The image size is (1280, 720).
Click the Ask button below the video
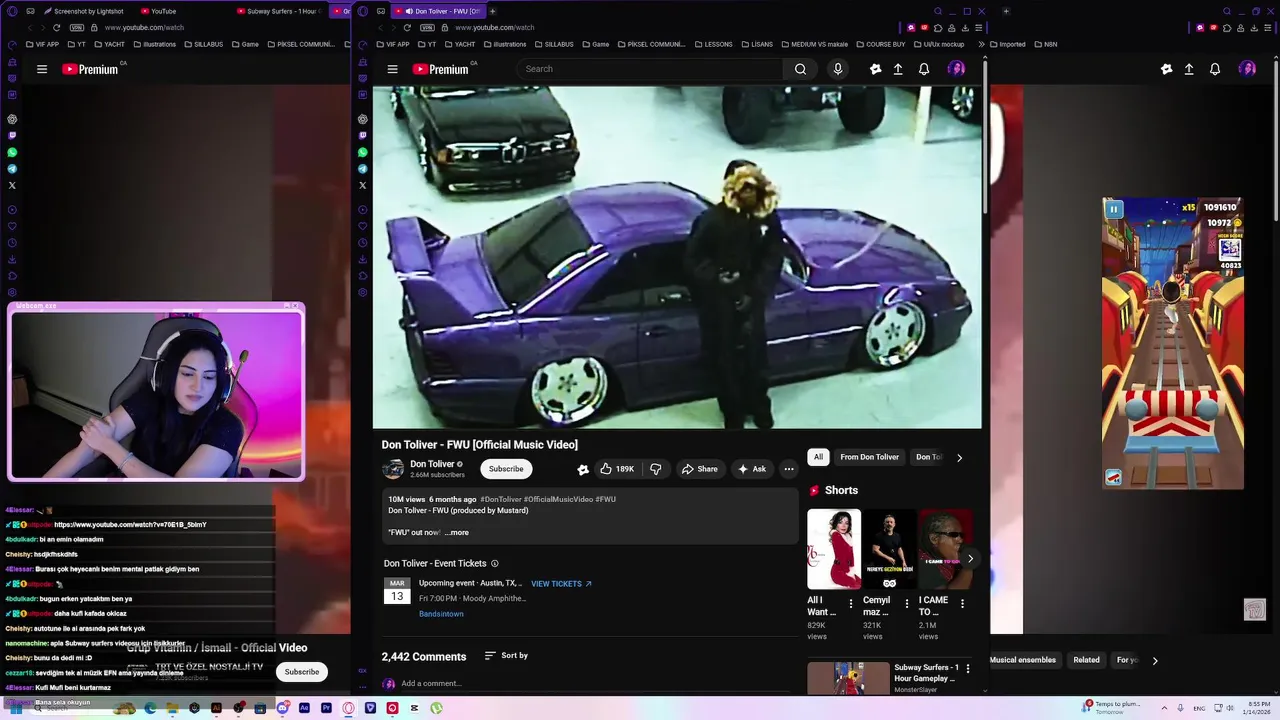click(751, 469)
